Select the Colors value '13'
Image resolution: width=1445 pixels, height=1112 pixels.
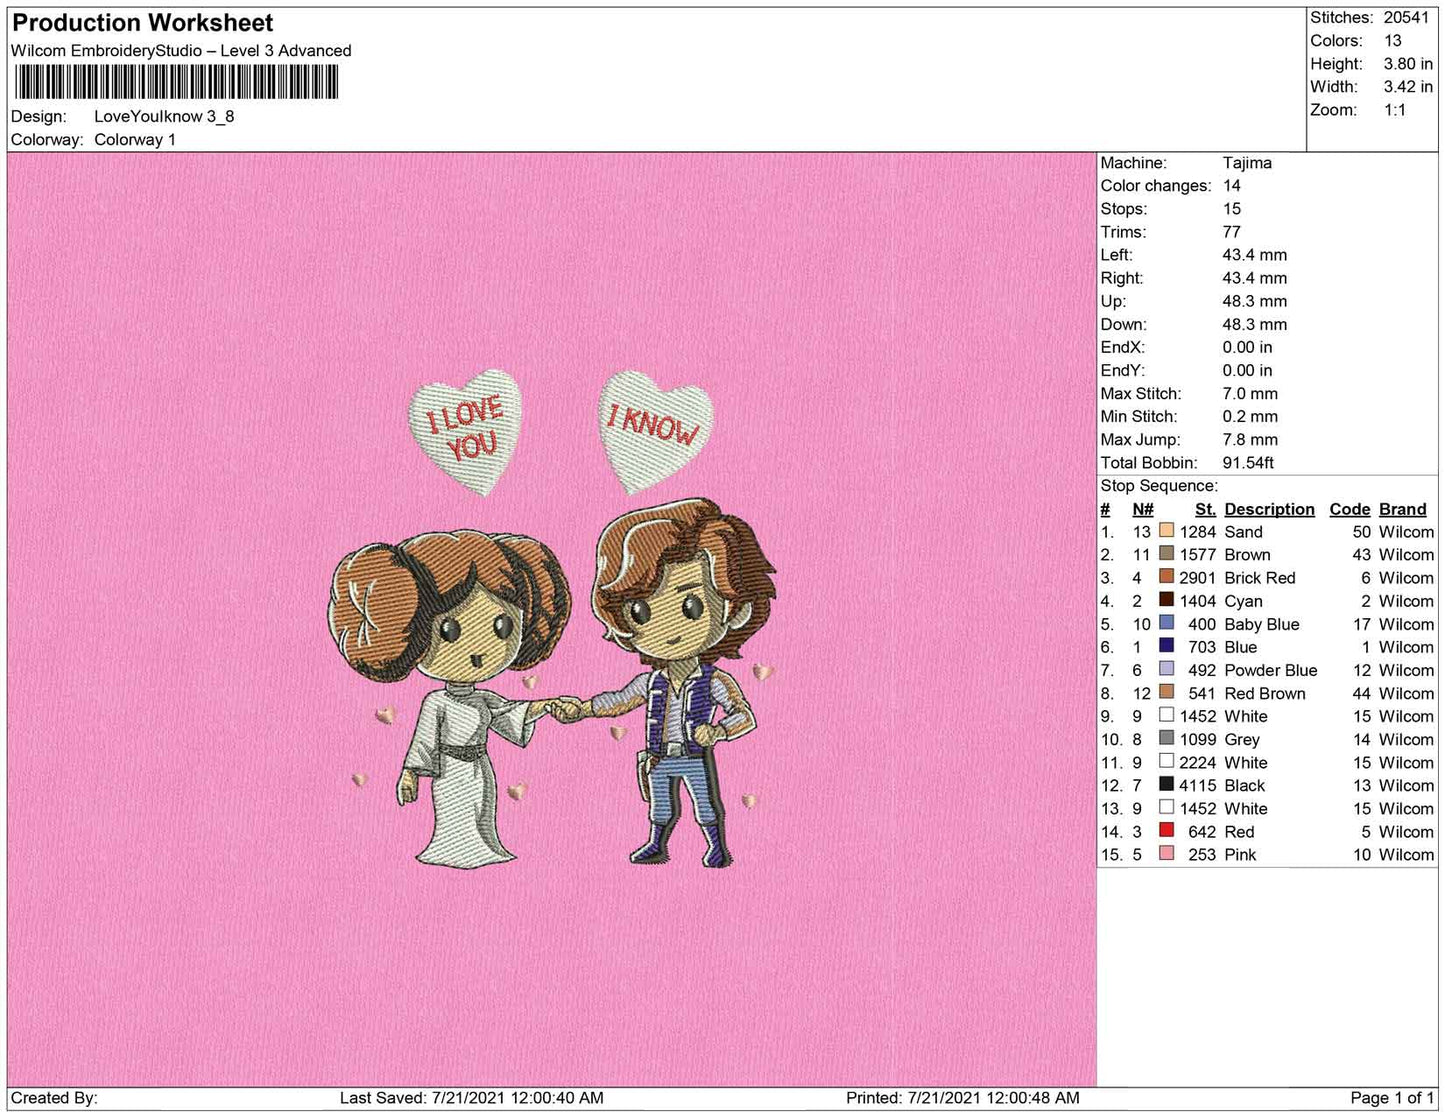tap(1393, 41)
